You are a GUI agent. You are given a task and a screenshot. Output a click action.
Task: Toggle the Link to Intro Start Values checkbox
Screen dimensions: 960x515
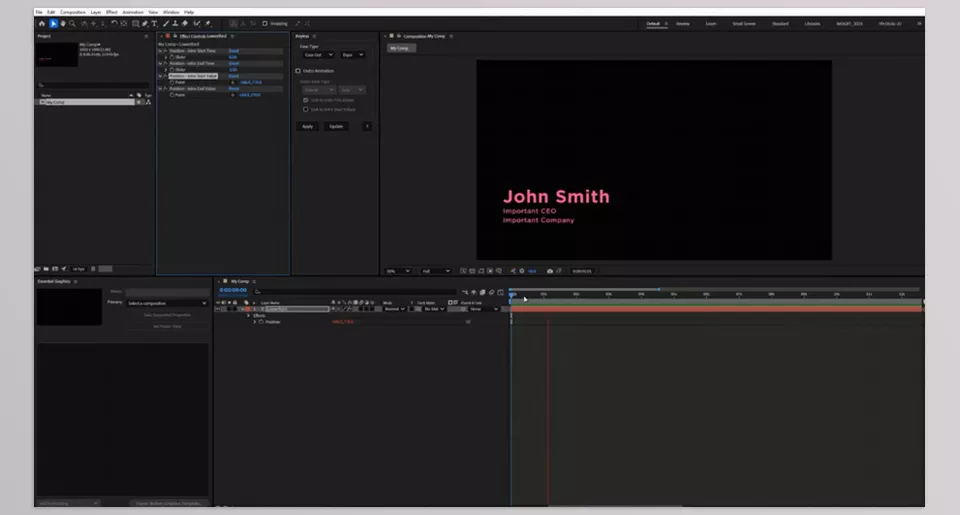click(x=306, y=110)
